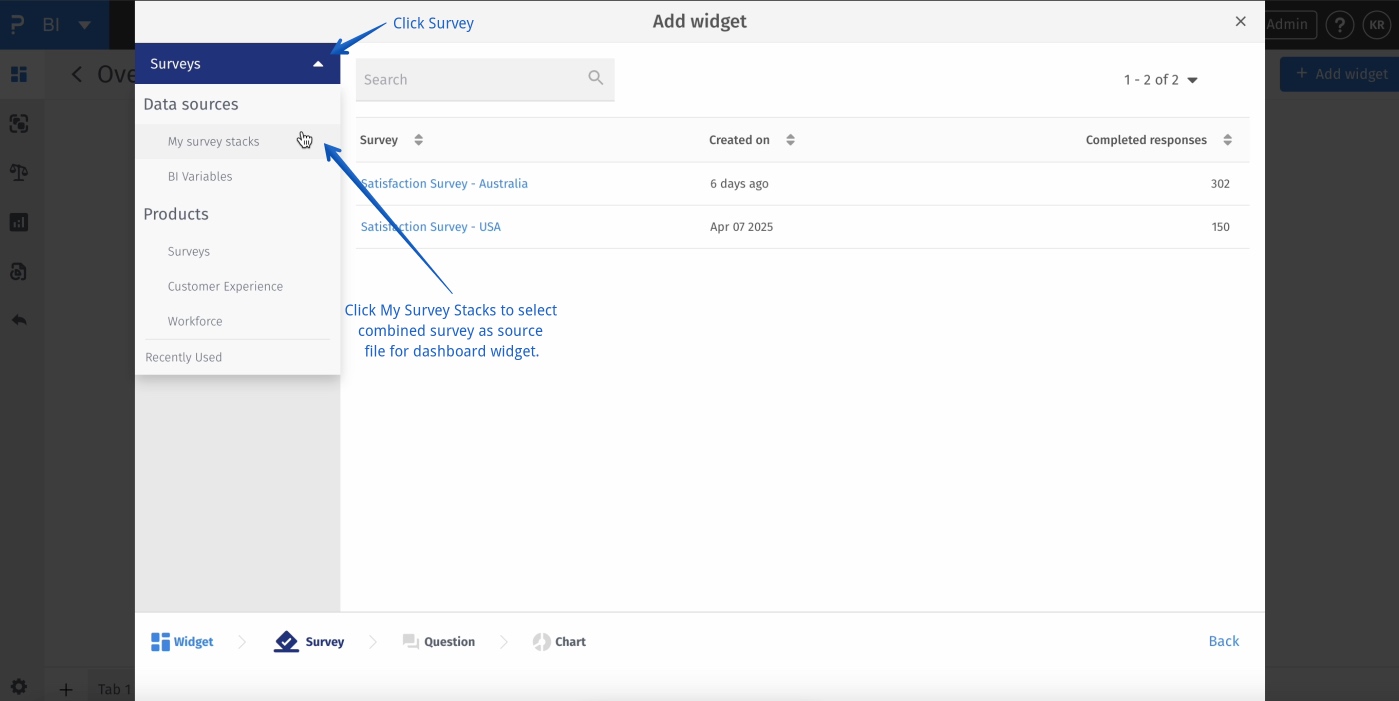The width and height of the screenshot is (1399, 701).
Task: Sort by Completed responses column
Action: (x=1227, y=140)
